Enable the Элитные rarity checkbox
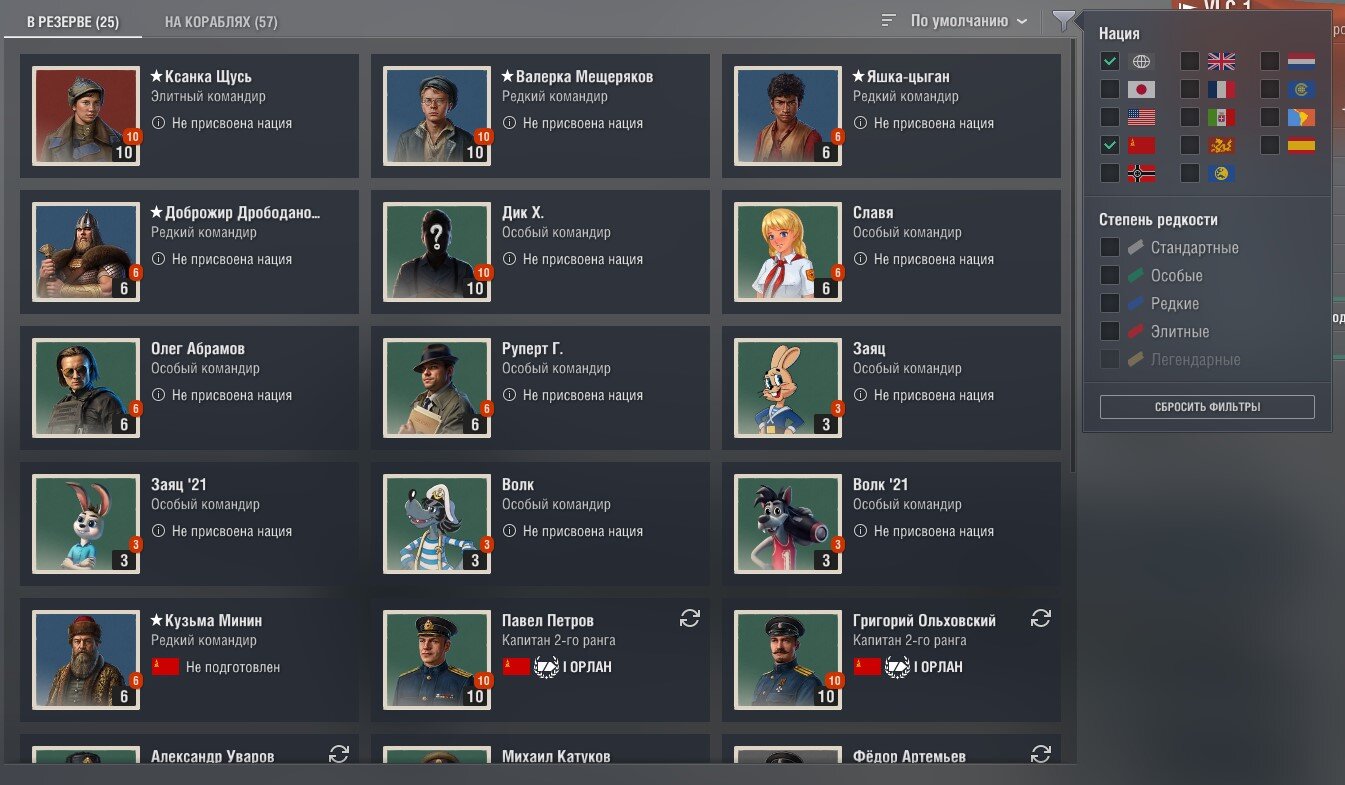 click(1109, 331)
